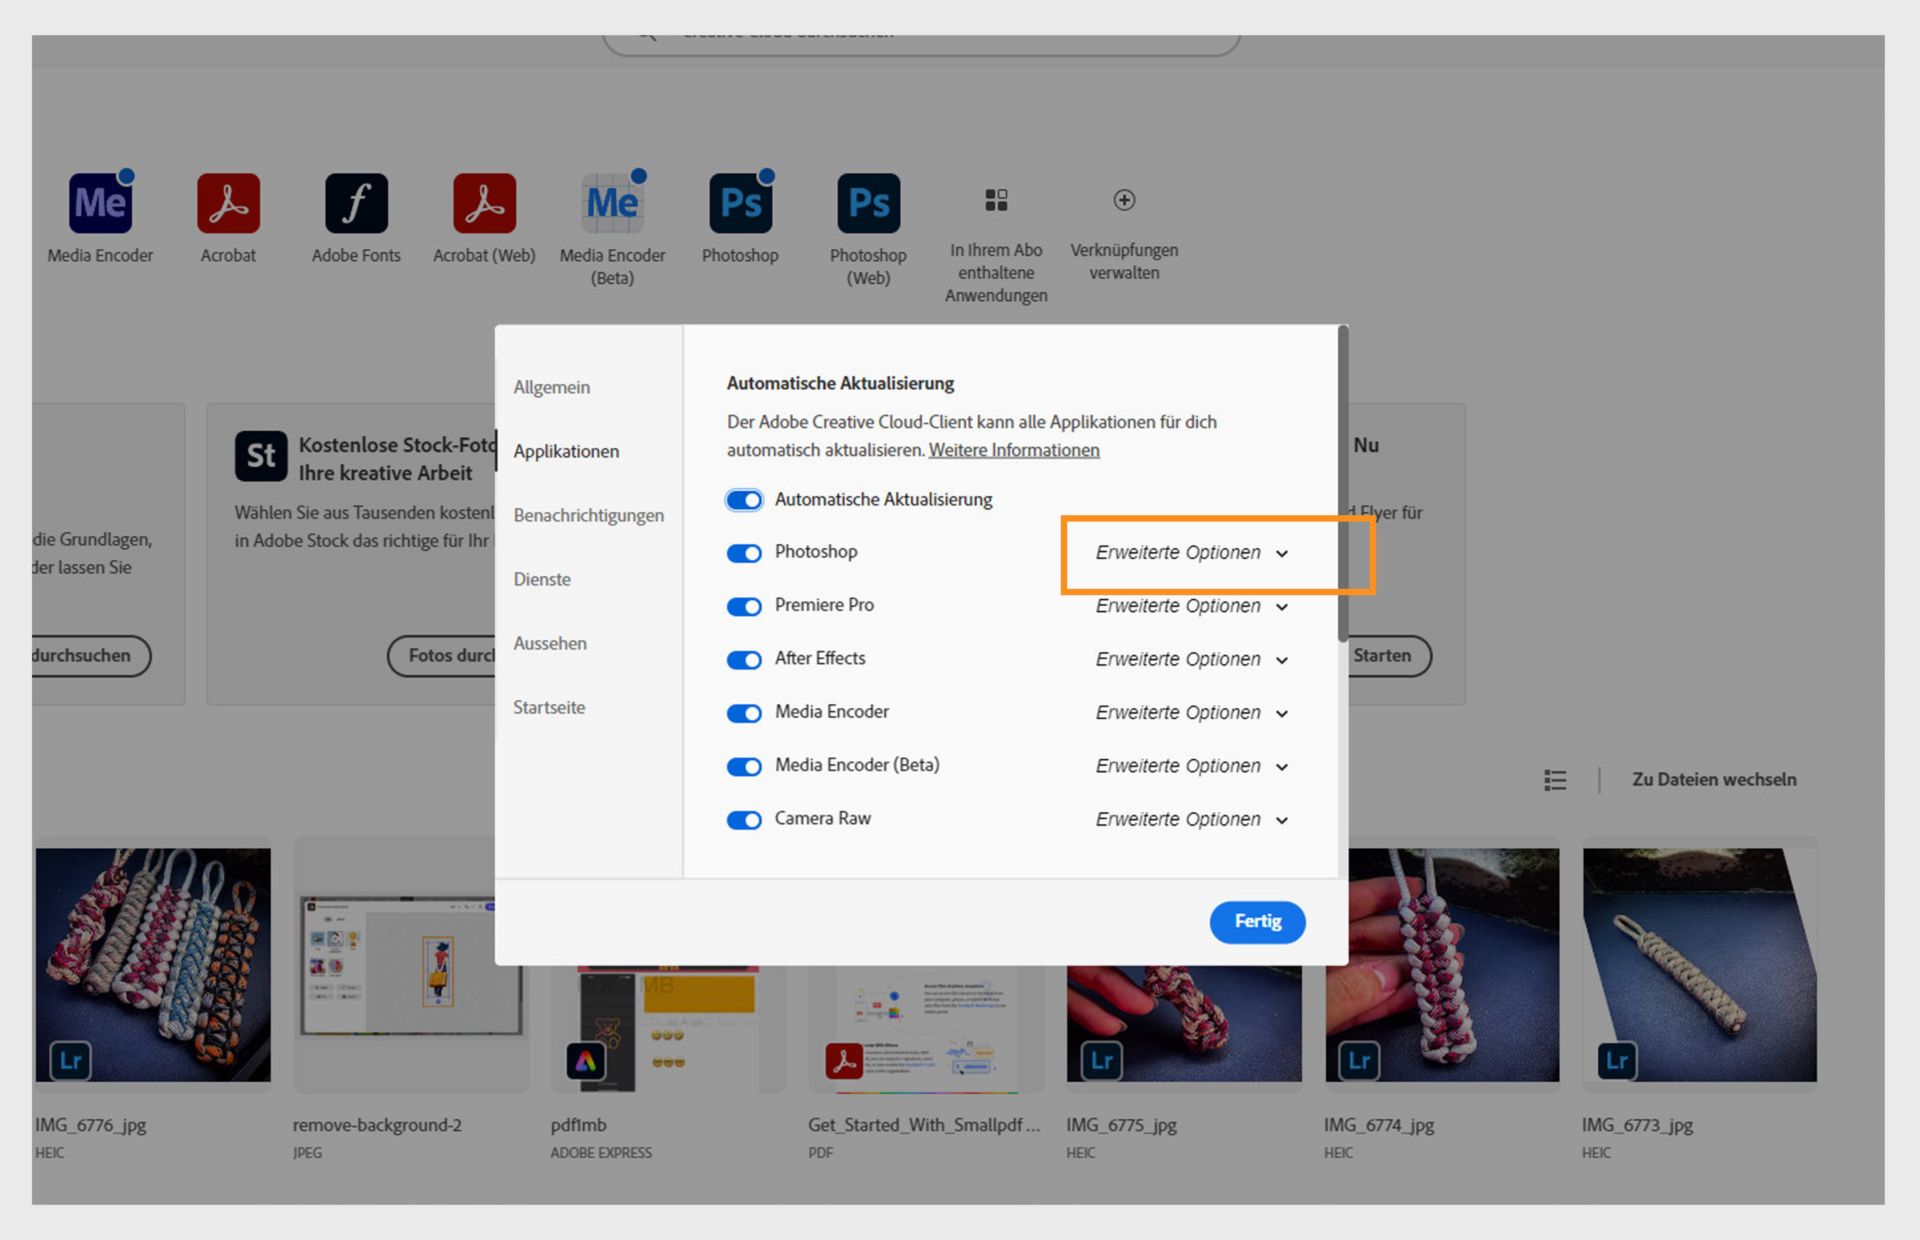1920x1240 pixels.
Task: Open Photoshop desktop app icon
Action: [x=740, y=203]
